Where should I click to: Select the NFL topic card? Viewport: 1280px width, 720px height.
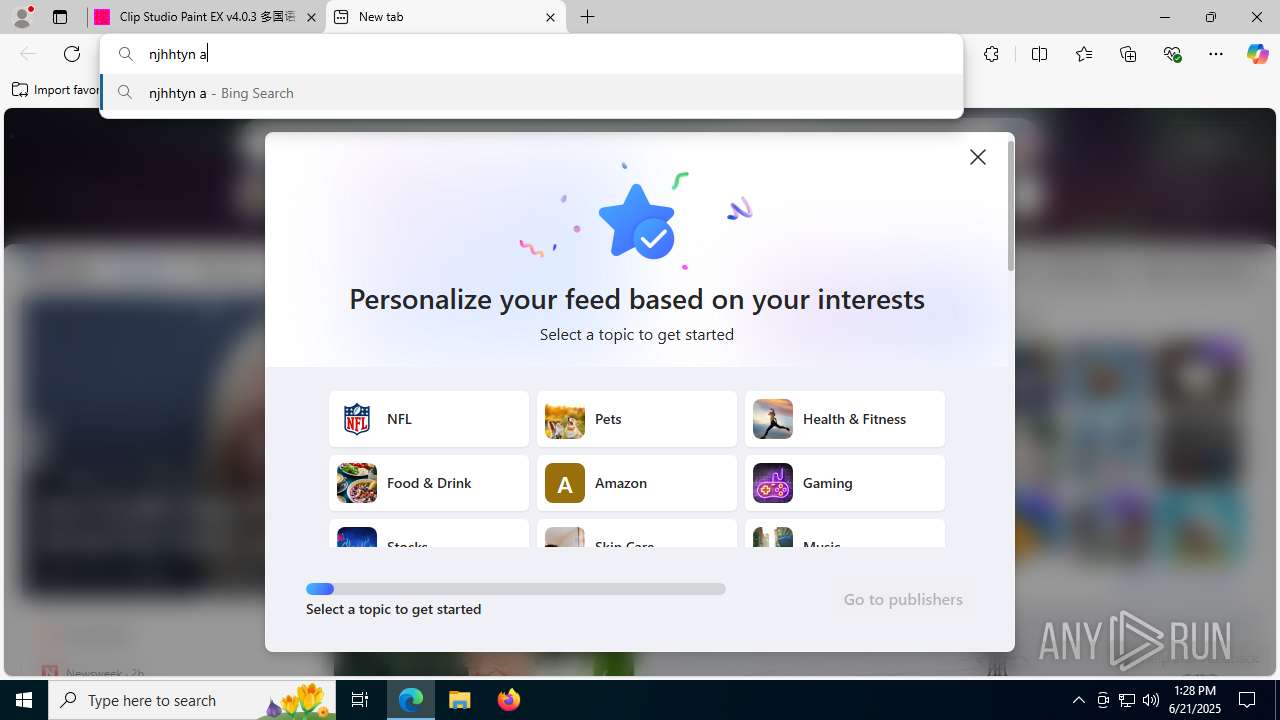pos(429,419)
